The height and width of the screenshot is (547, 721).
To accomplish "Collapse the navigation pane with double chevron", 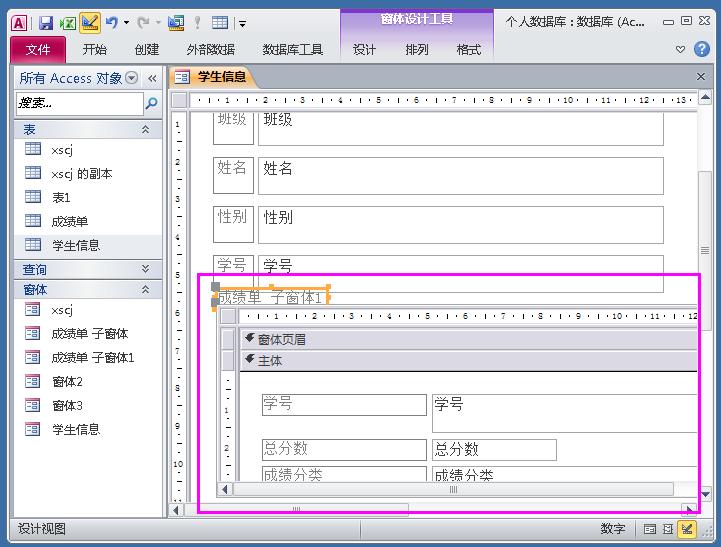I will pos(152,79).
